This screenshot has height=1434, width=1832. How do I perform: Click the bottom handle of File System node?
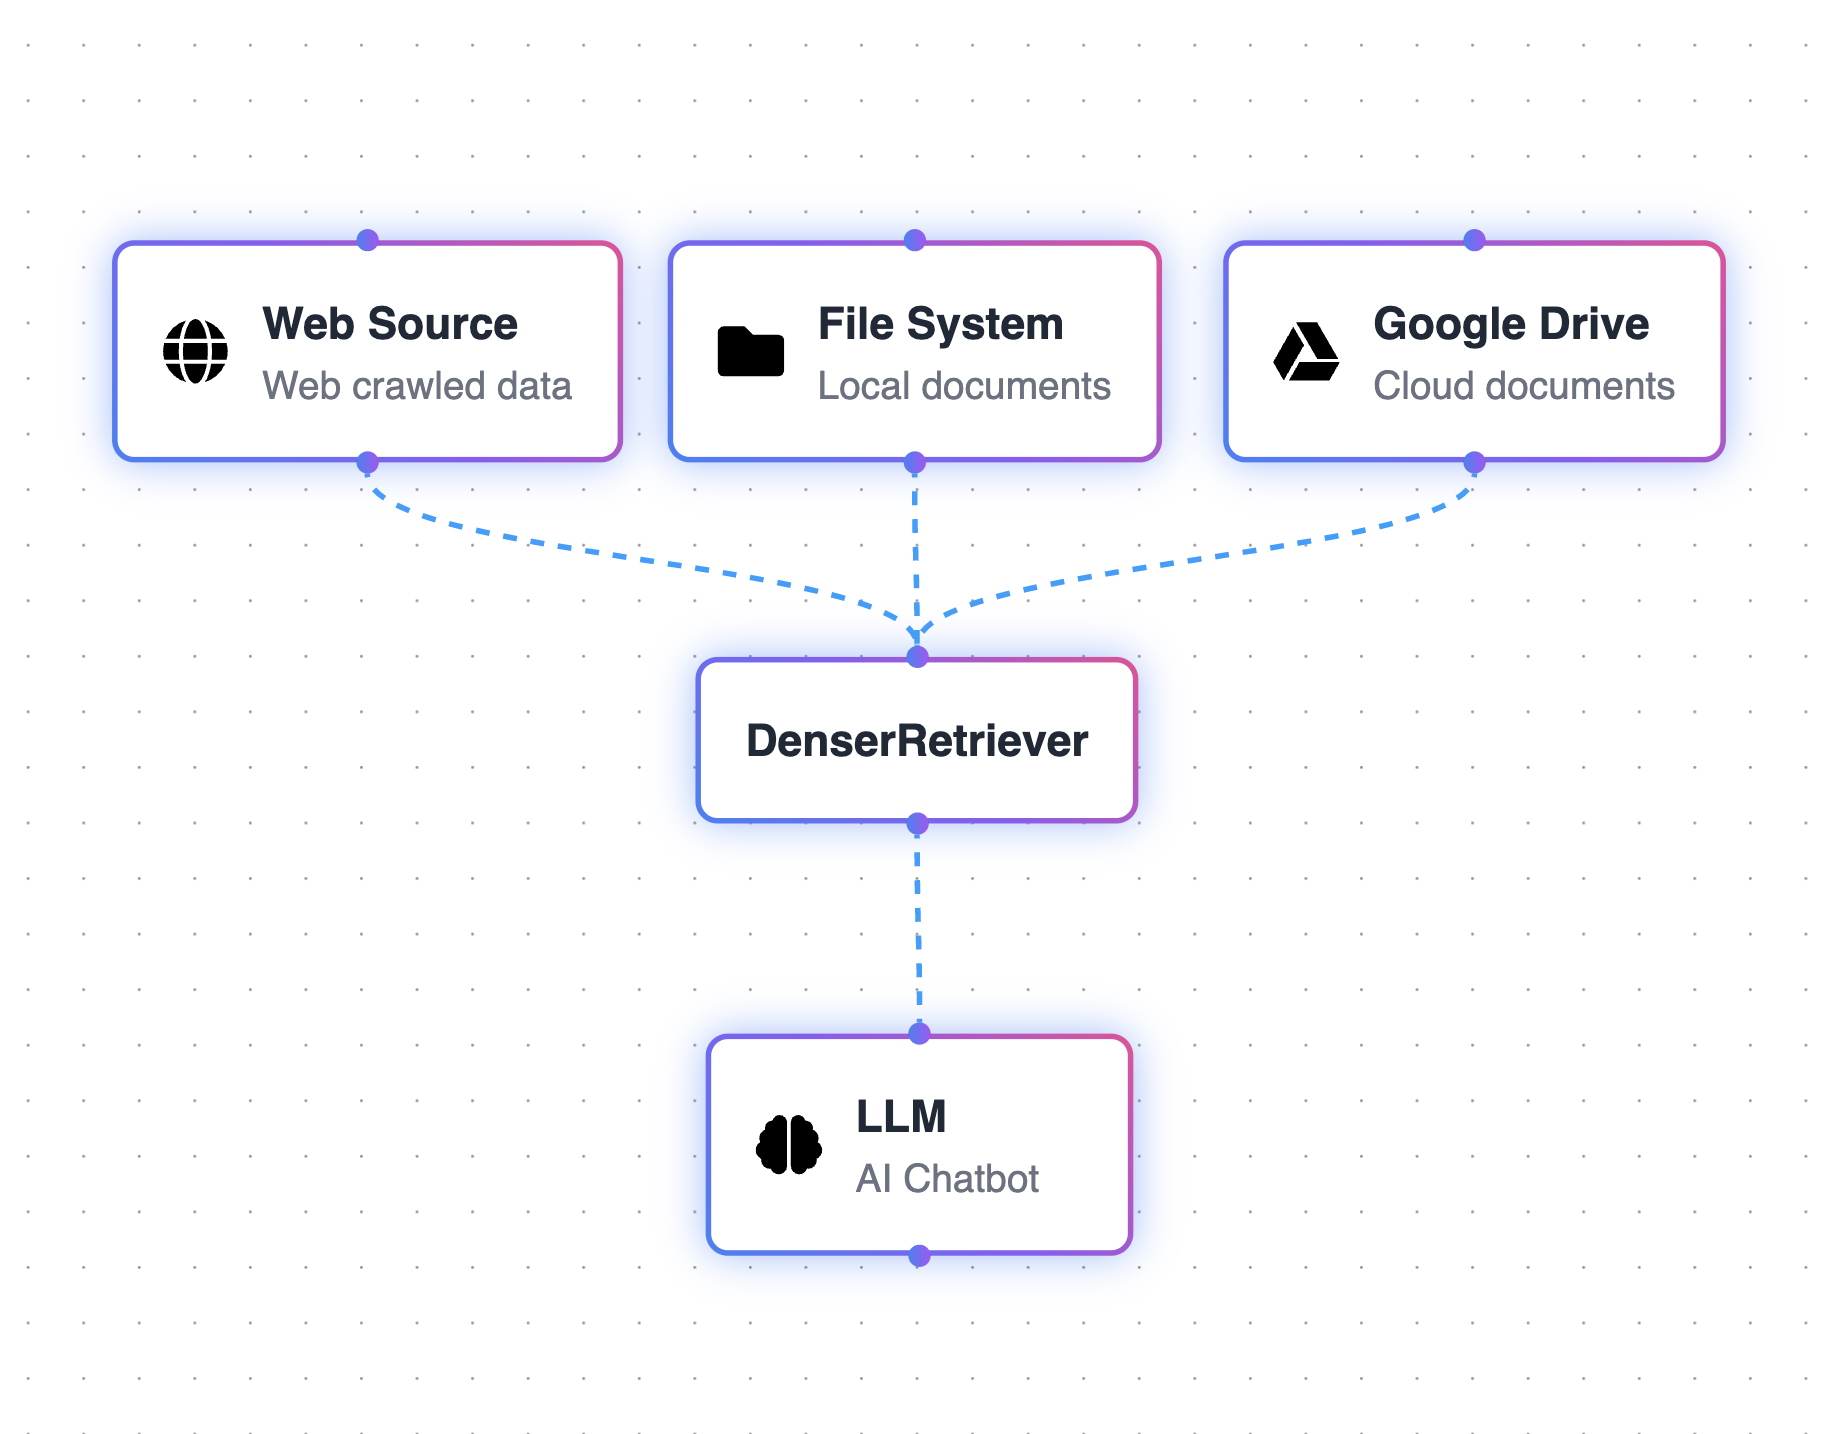pos(915,462)
